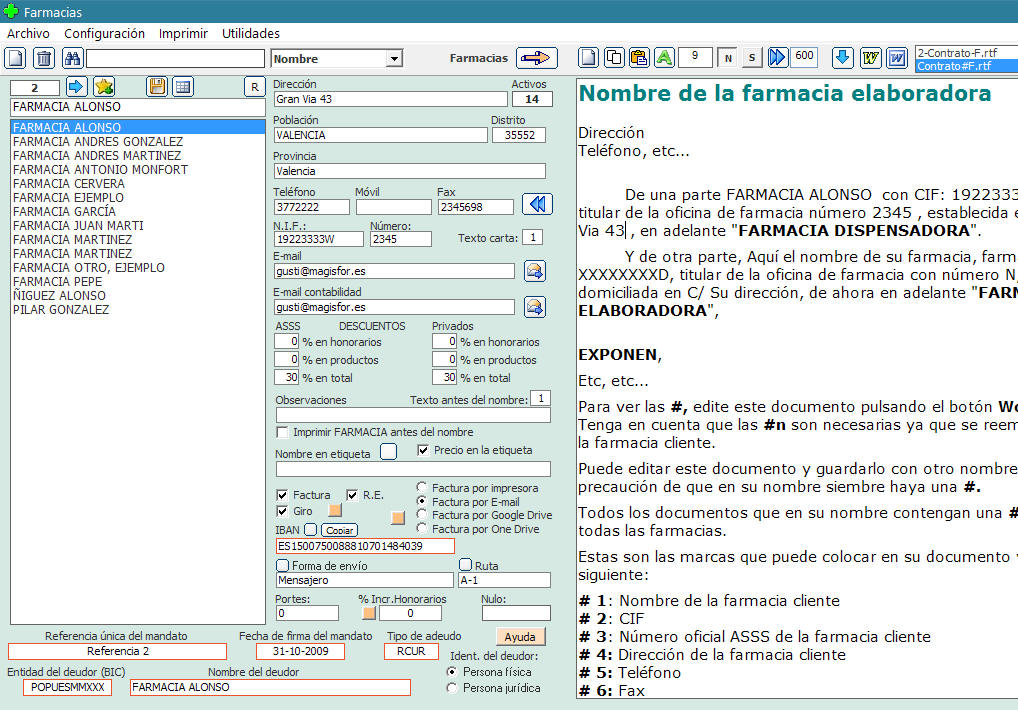Screen dimensions: 1018x710
Task: Click the clipboard paste icon in document toolbar
Action: [x=639, y=58]
